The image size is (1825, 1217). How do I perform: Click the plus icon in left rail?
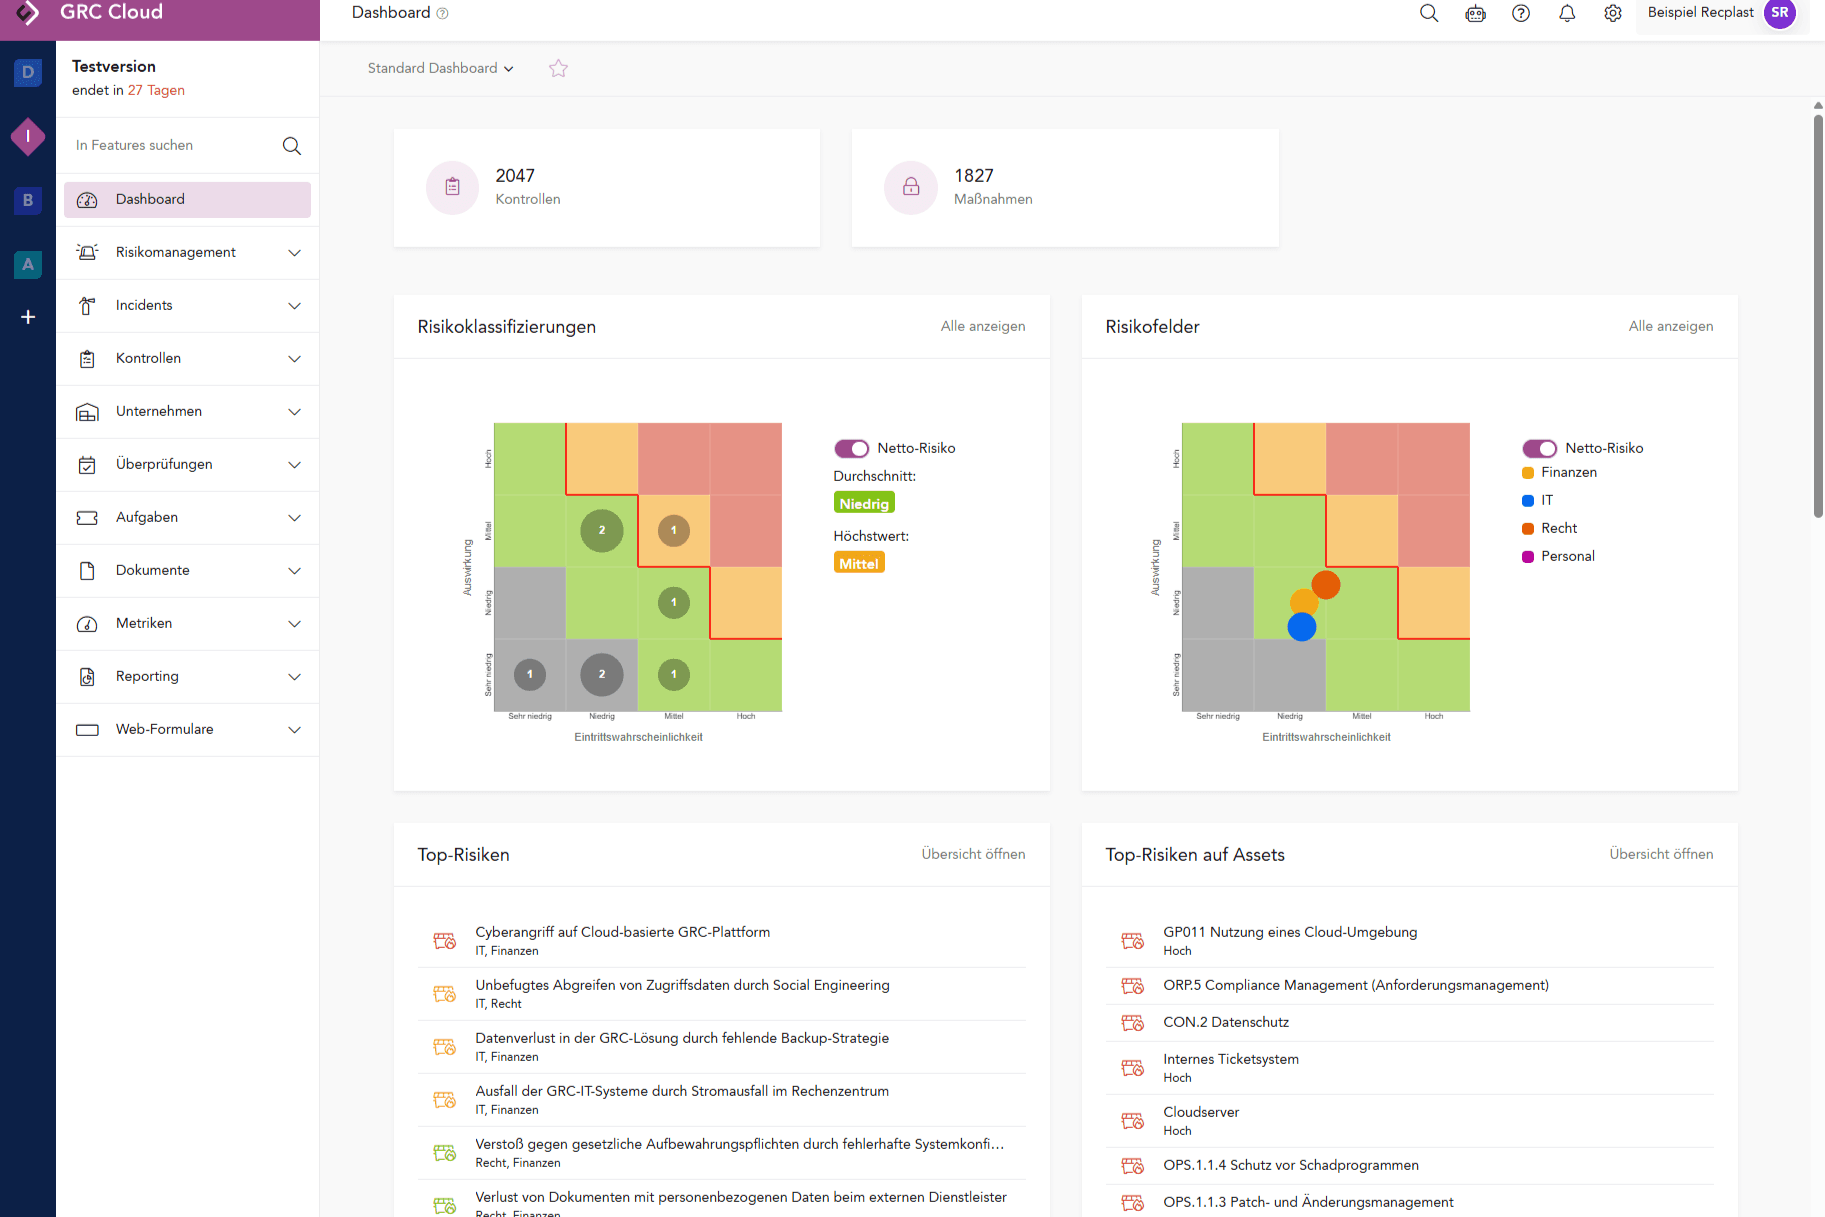pos(28,317)
